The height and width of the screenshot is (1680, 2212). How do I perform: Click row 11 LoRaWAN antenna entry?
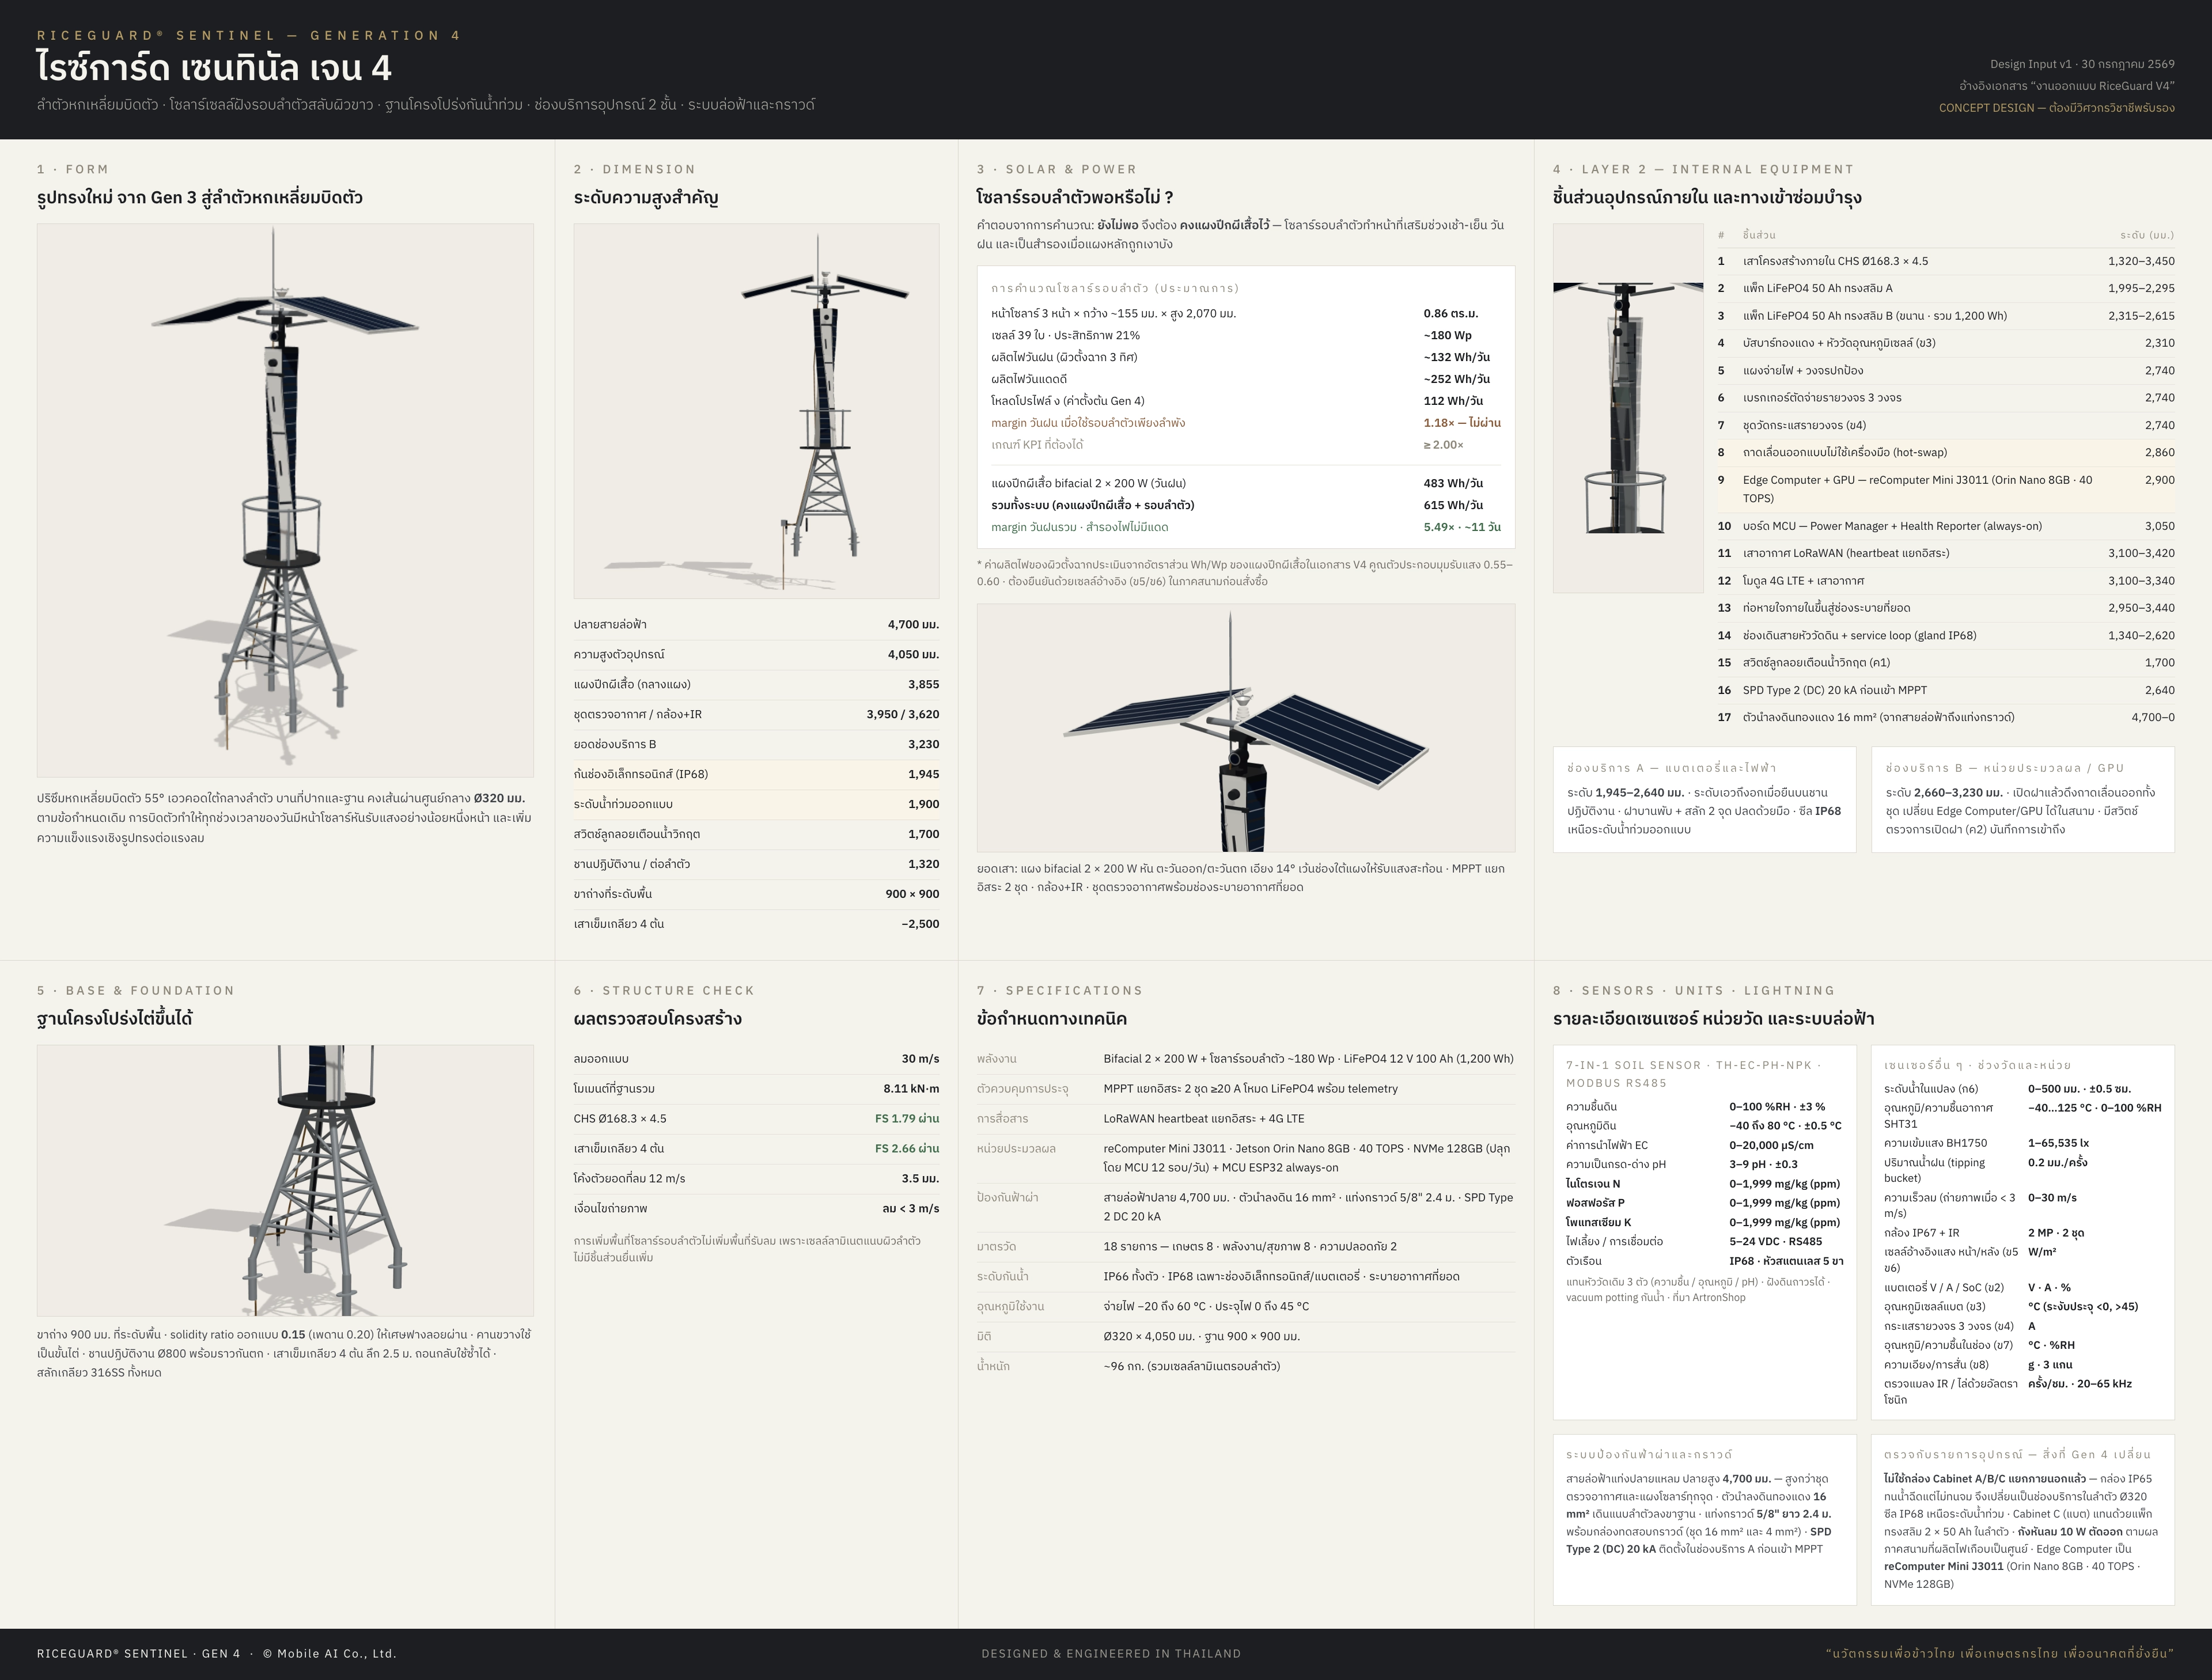(1946, 553)
